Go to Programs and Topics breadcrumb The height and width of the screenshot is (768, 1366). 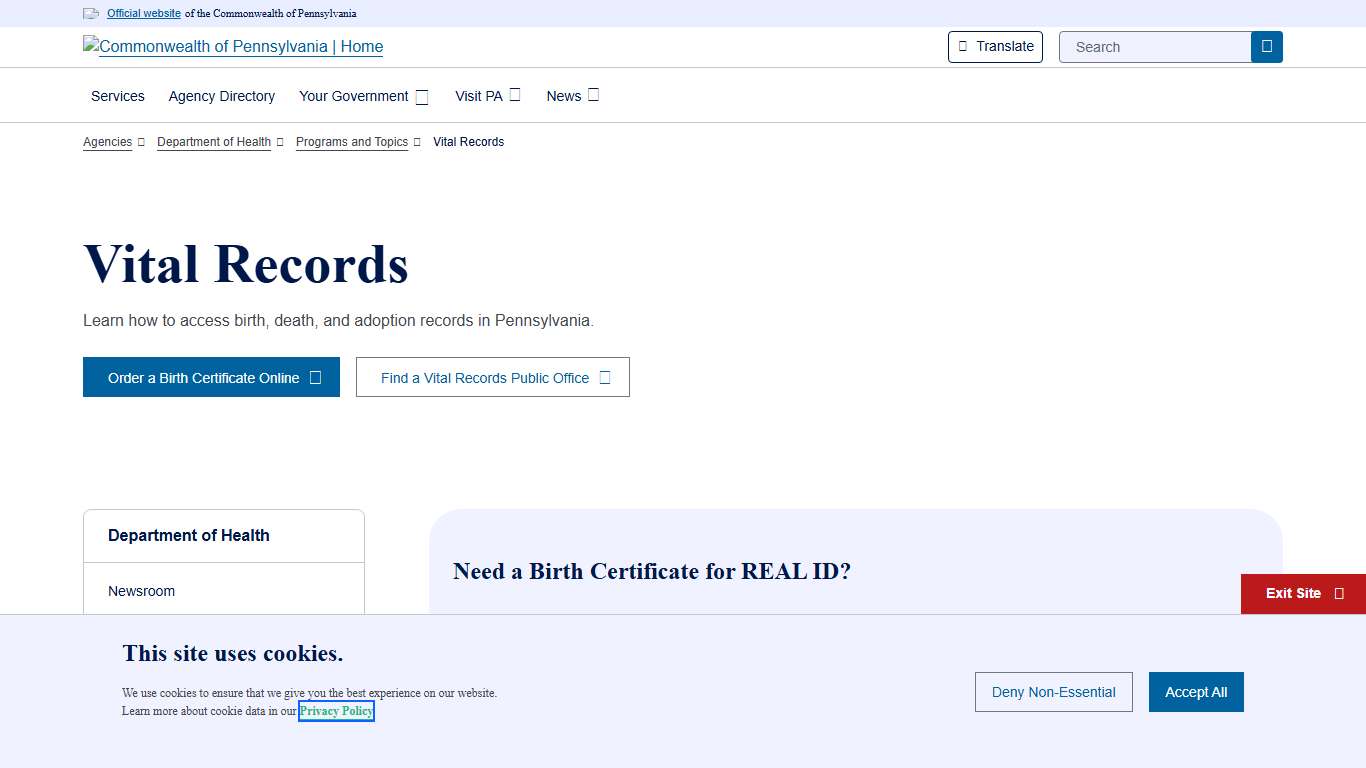[x=352, y=142]
